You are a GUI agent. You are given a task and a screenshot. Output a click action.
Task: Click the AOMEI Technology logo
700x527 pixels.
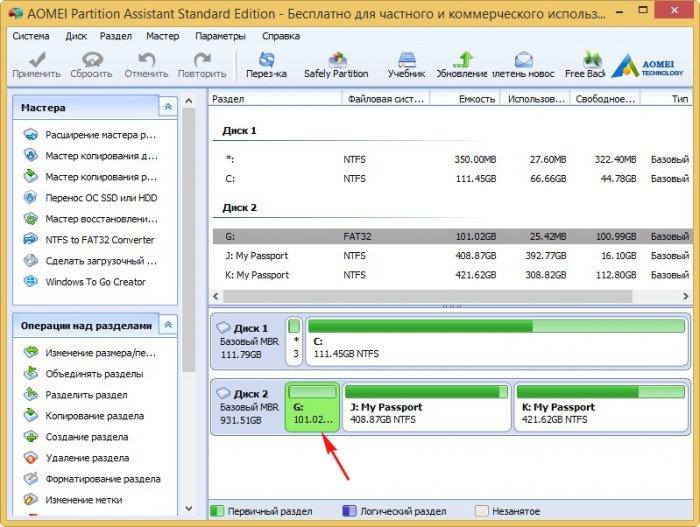pos(647,66)
